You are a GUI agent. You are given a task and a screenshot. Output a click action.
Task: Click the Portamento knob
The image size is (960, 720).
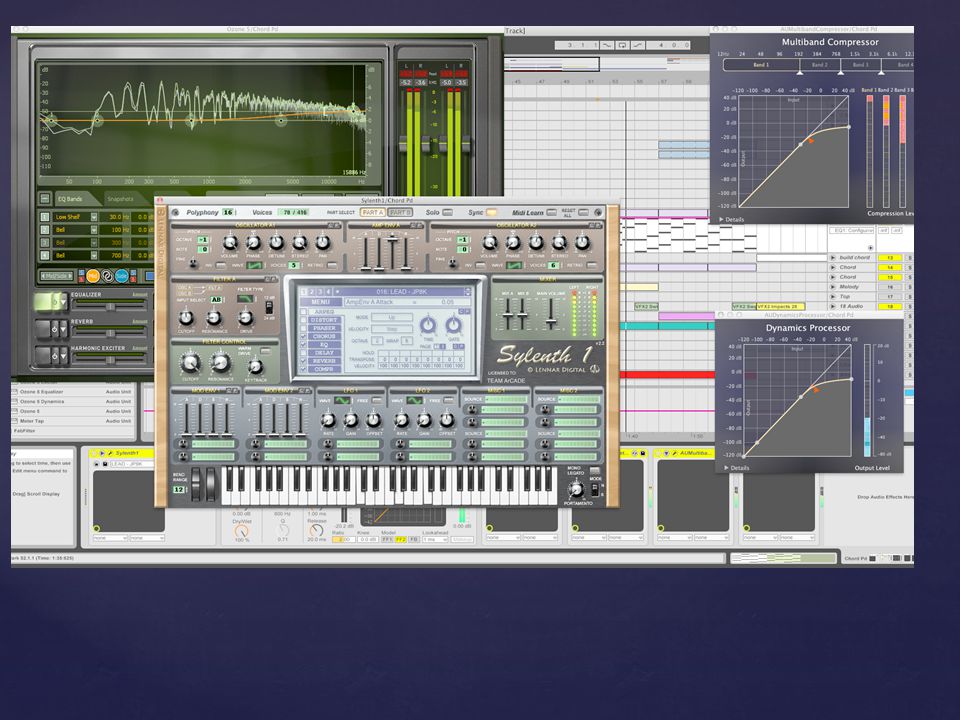(x=575, y=489)
